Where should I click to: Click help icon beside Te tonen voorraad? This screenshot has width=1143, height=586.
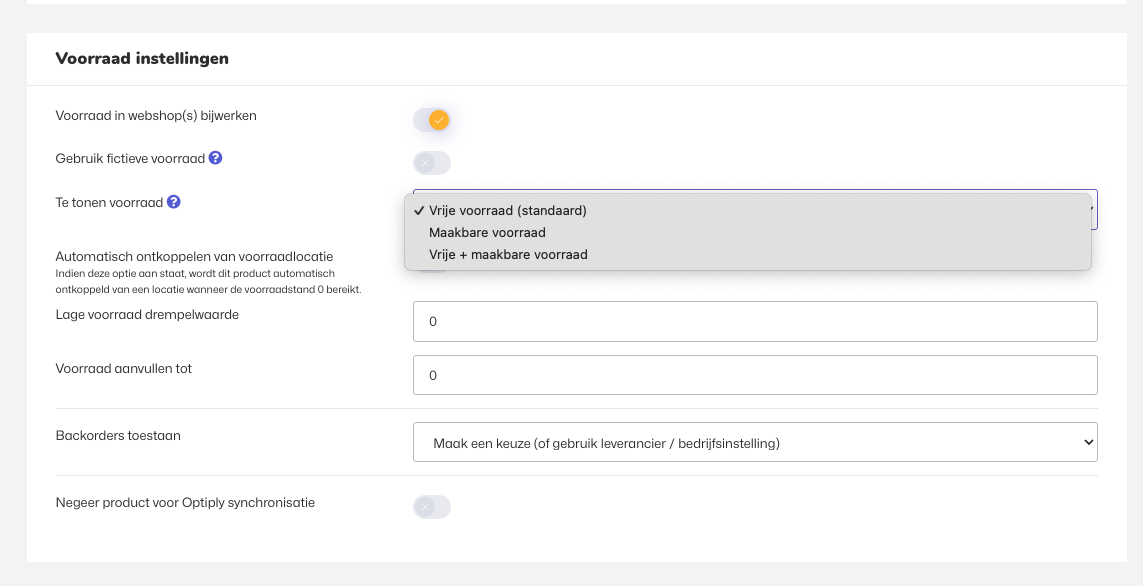pyautogui.click(x=174, y=202)
